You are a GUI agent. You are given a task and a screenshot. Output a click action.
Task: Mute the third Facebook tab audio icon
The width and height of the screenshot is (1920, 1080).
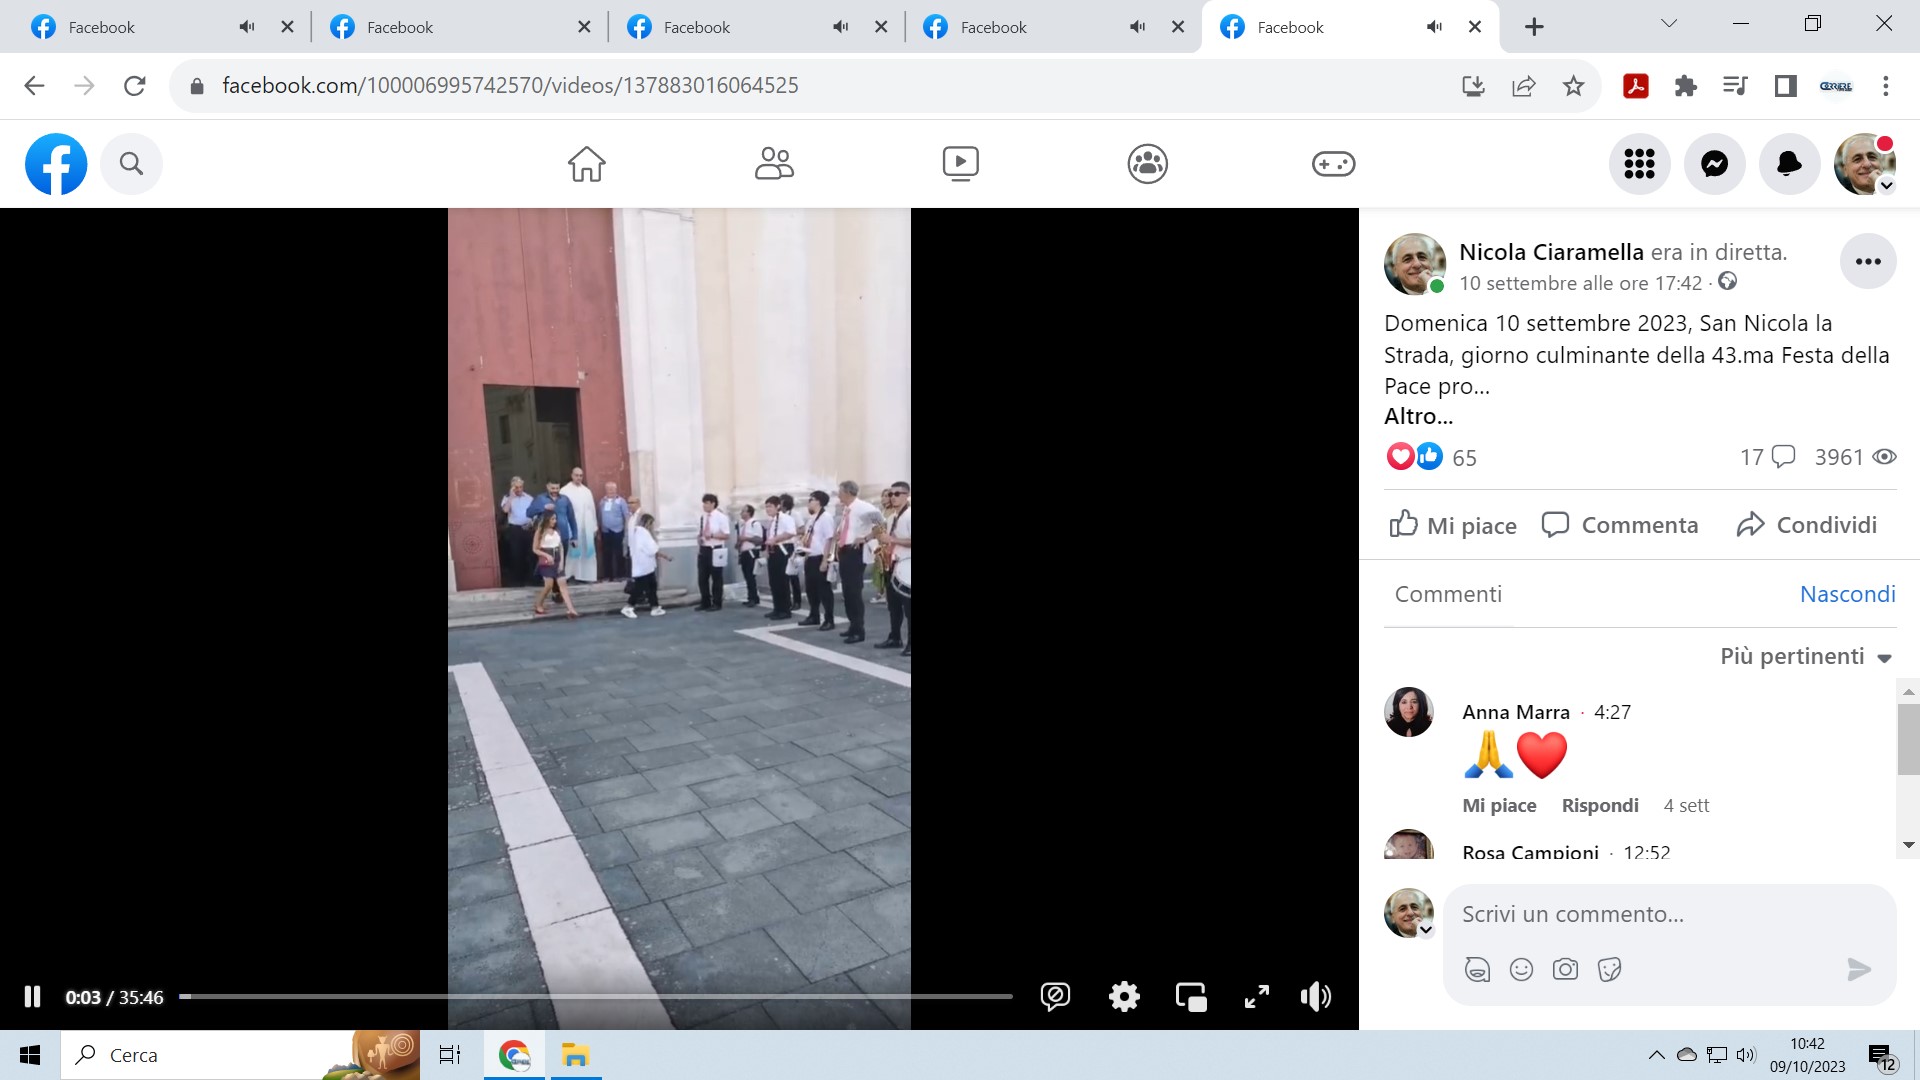pos(840,27)
